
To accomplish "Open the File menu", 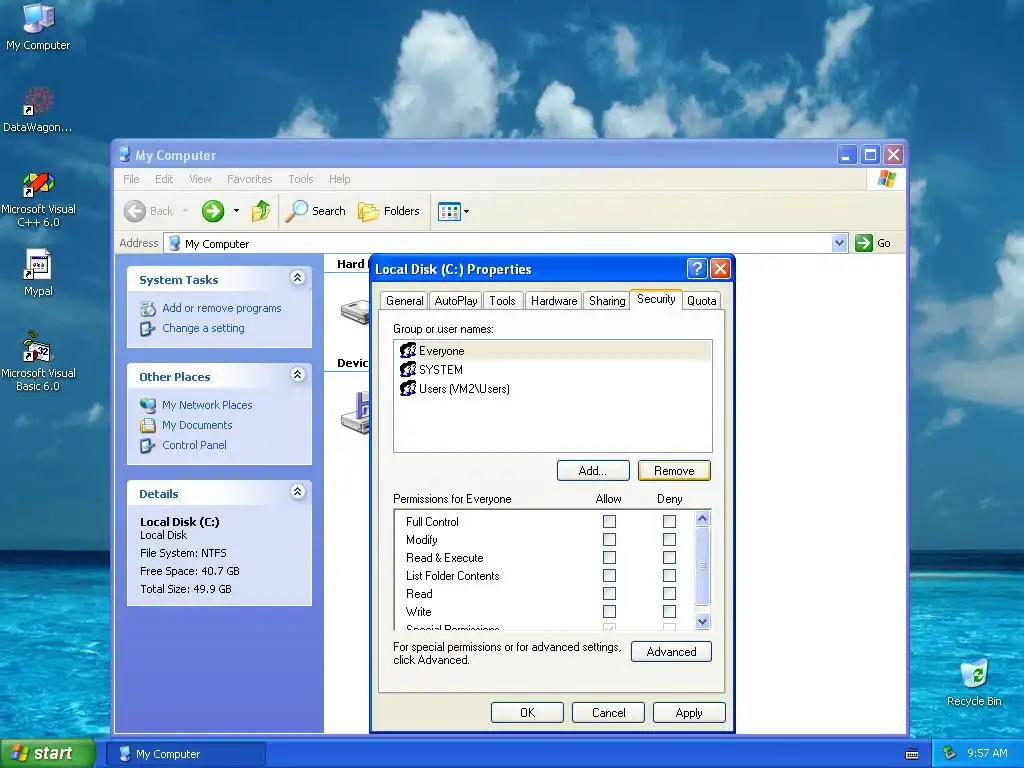I will [x=131, y=179].
